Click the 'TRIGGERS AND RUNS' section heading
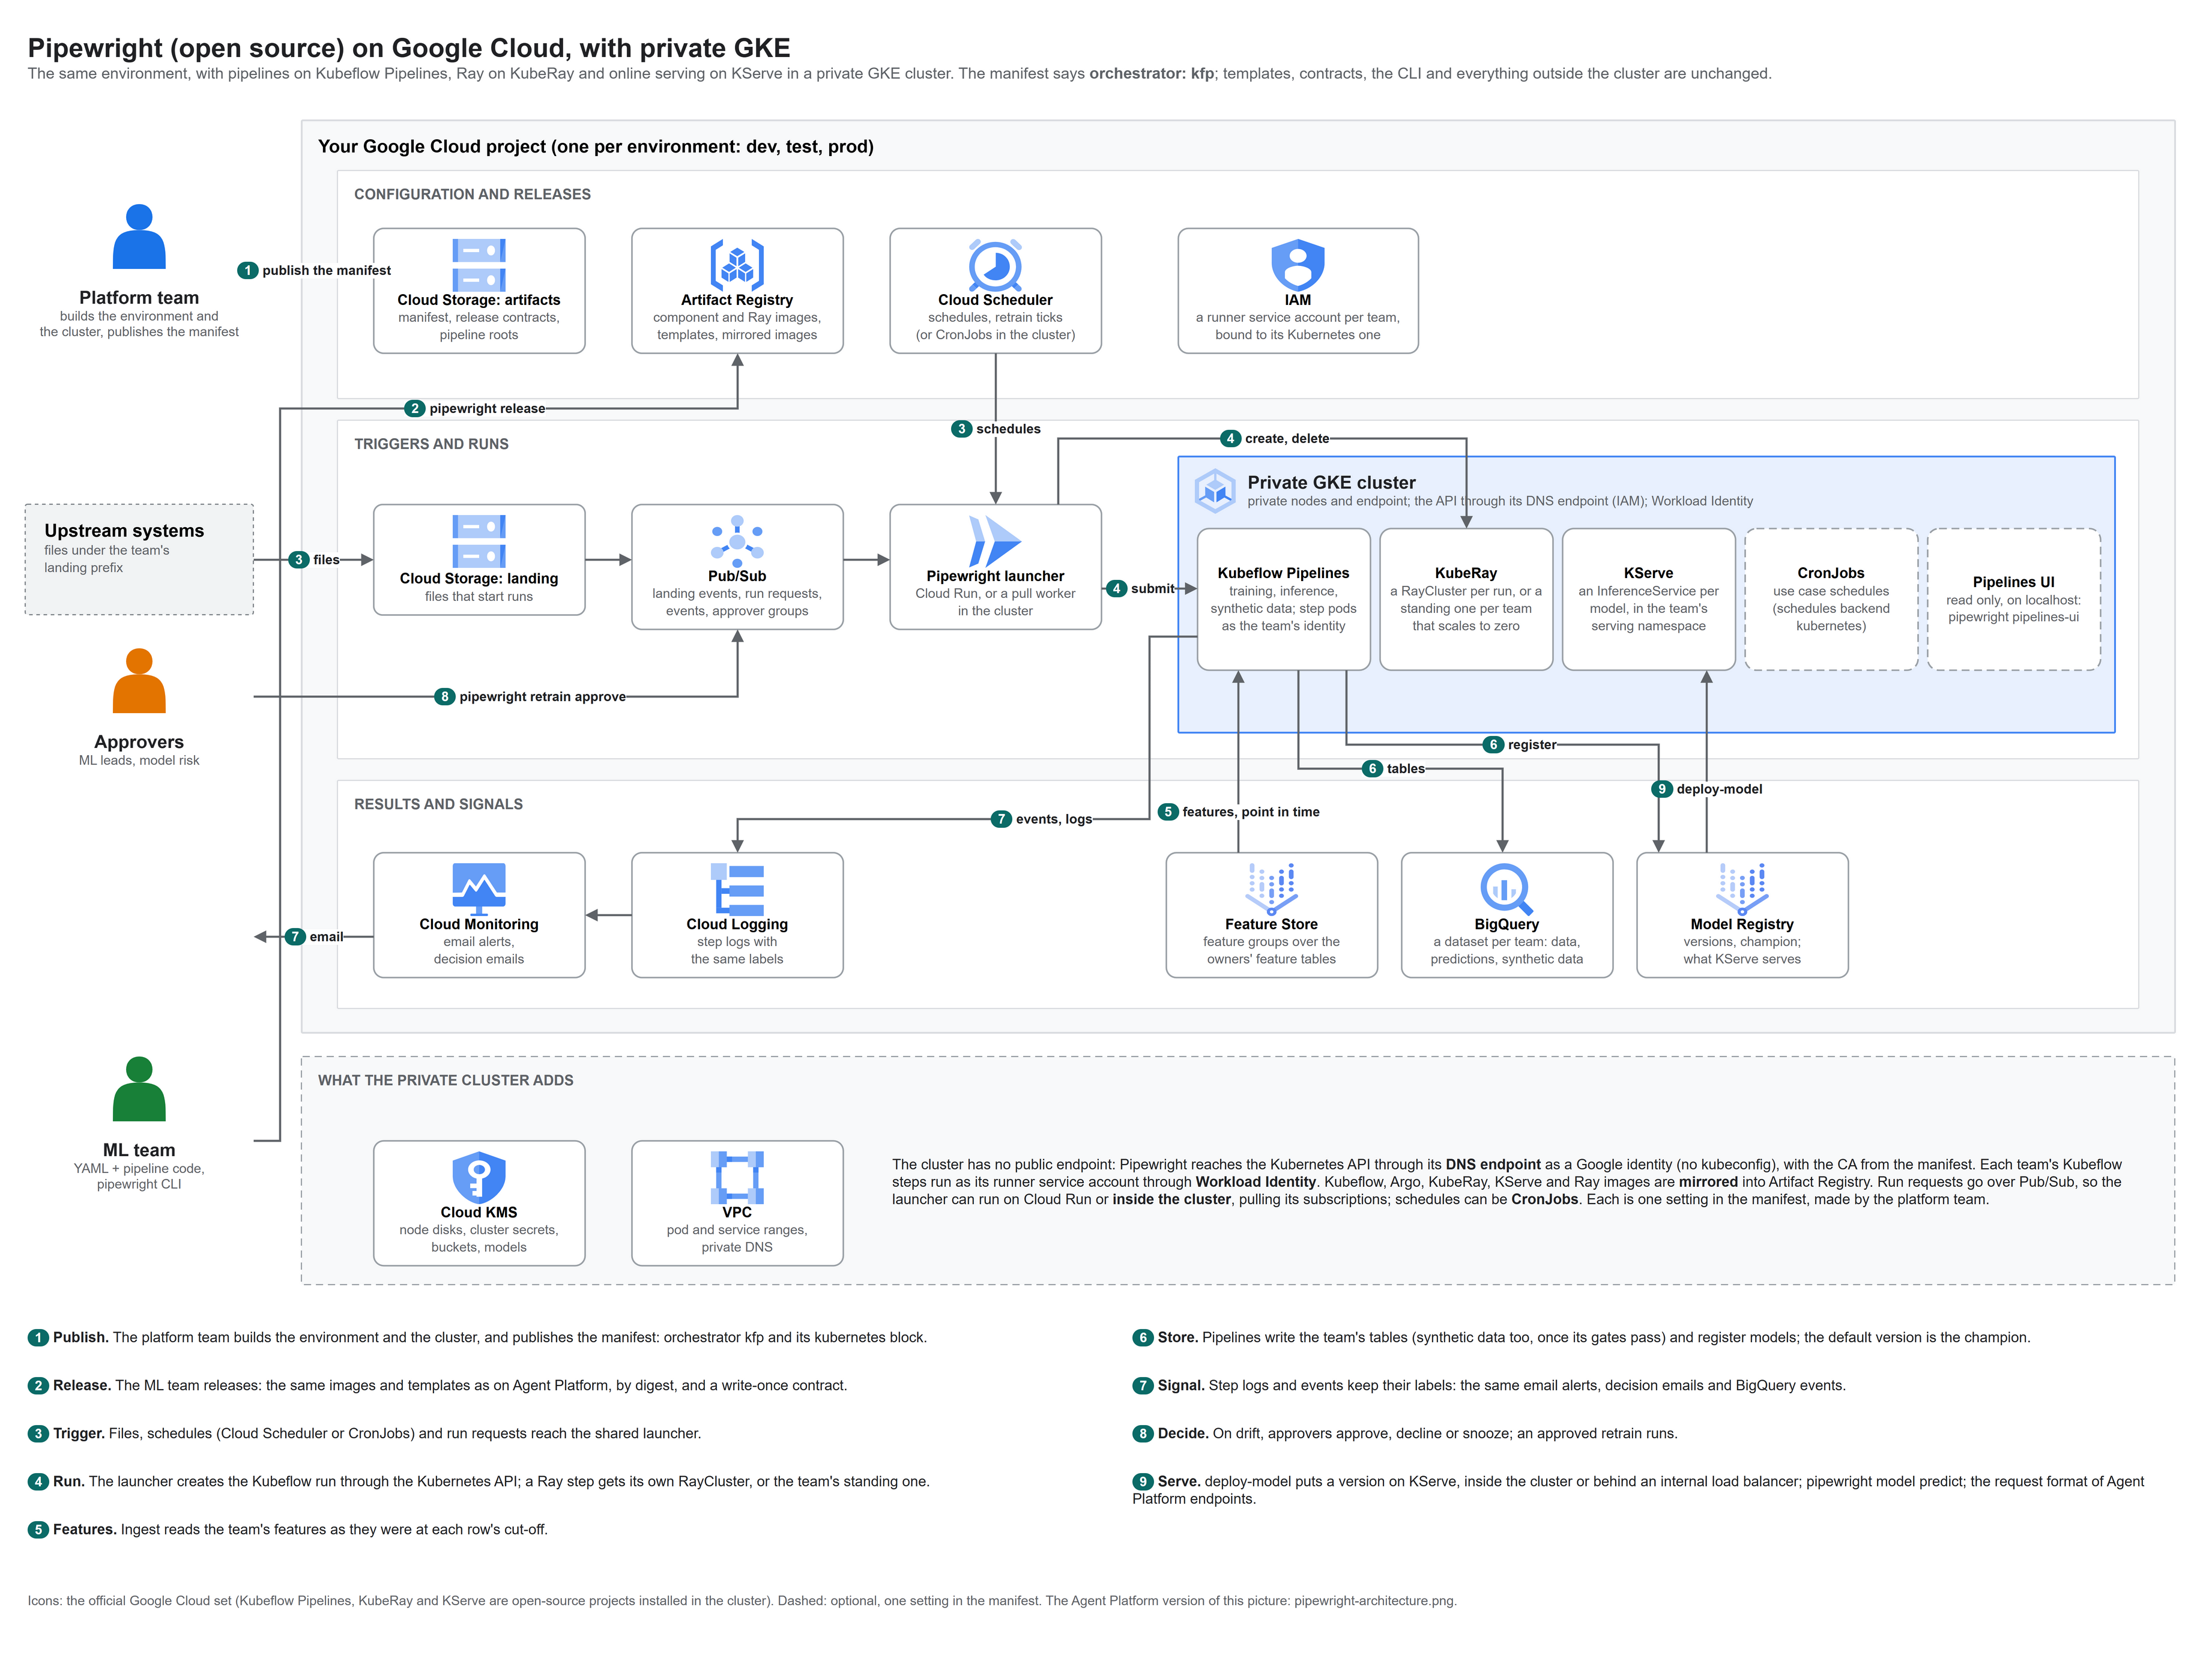This screenshot has width=2212, height=1658. point(431,444)
